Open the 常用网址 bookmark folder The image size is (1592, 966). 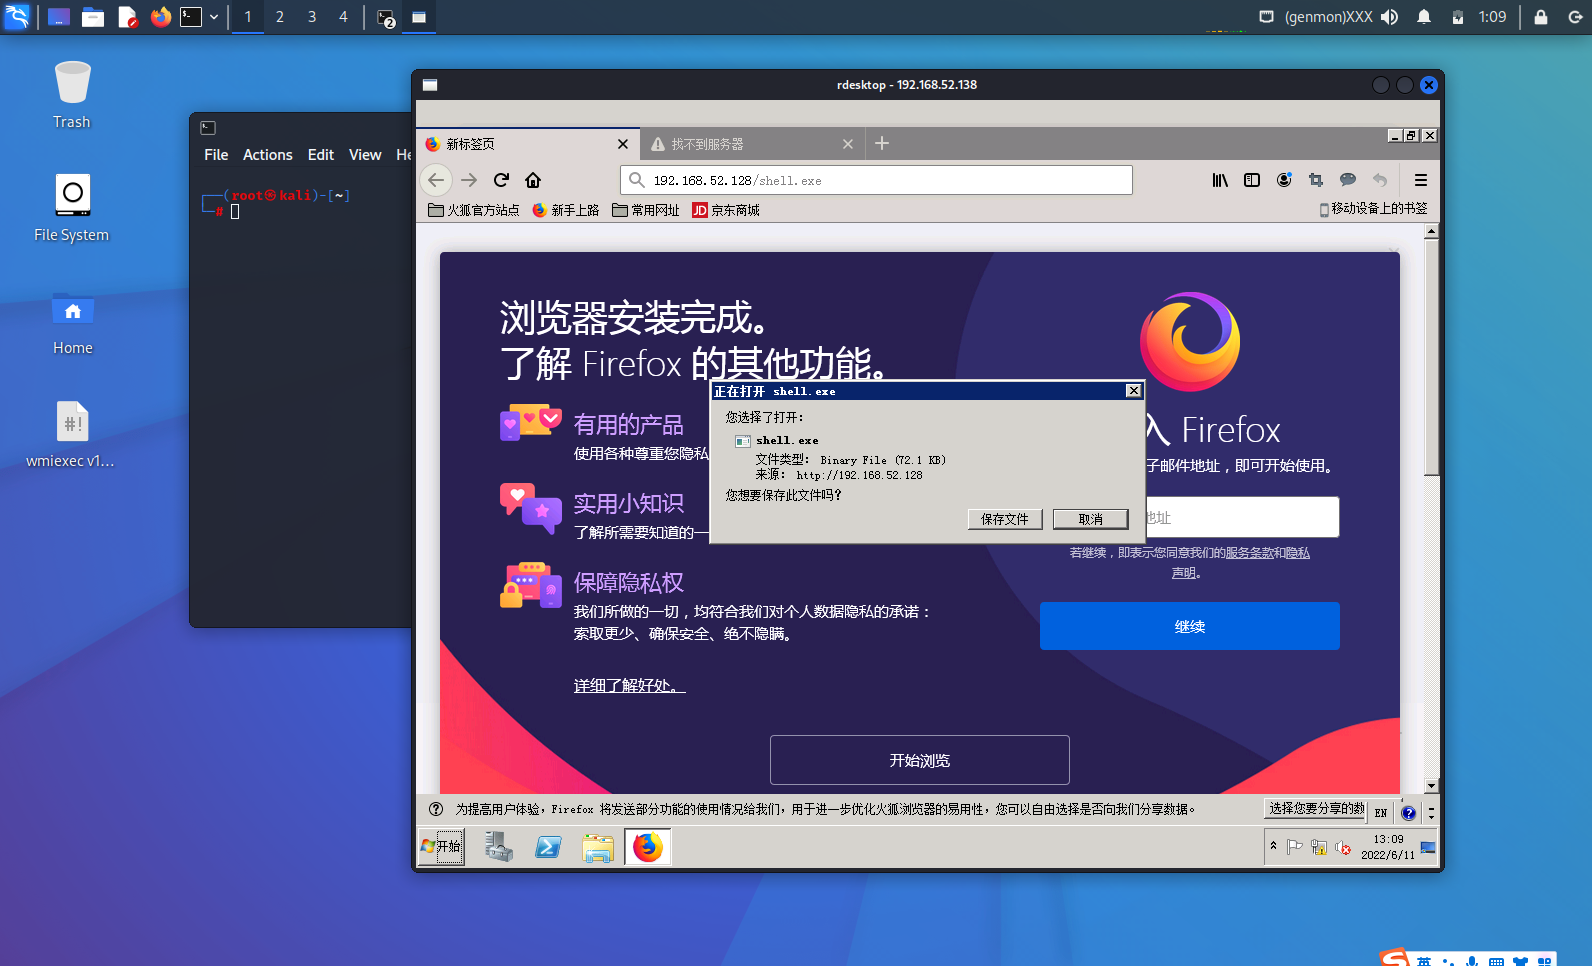(x=646, y=210)
